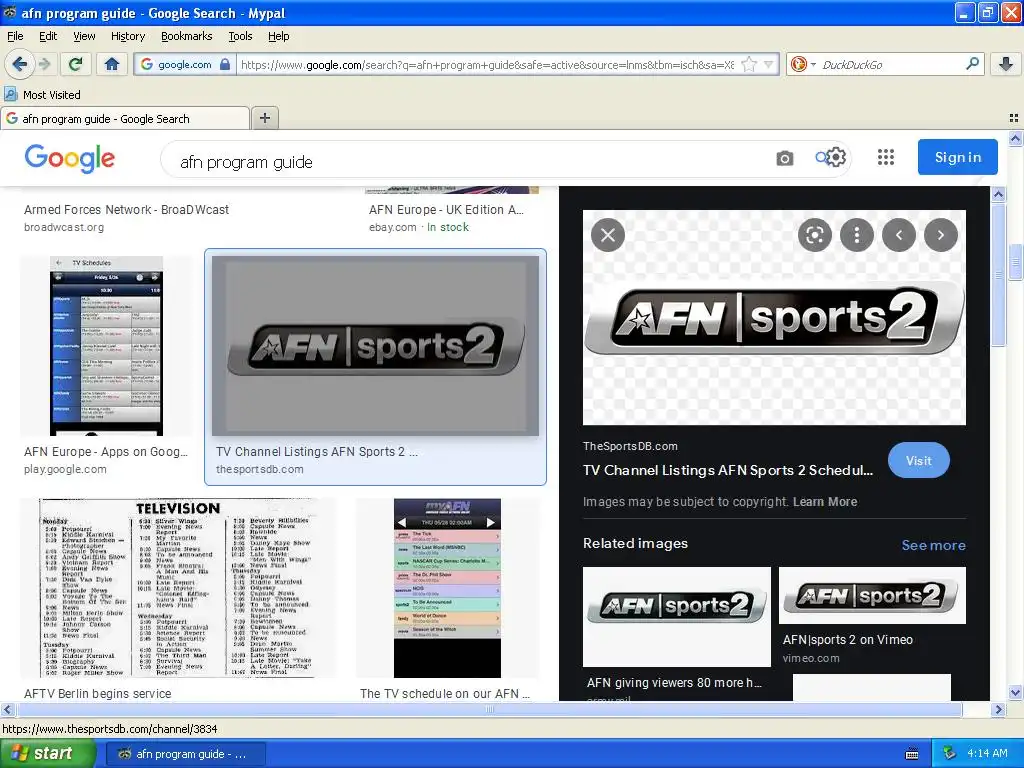
Task: Click the Mypal raccoon title bar icon
Action: 10,12
